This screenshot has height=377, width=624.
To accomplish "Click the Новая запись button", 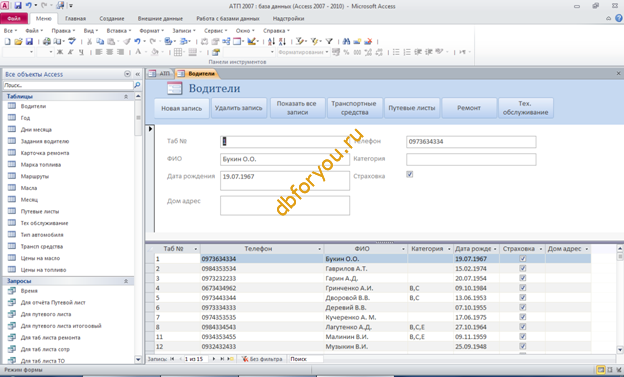I will [181, 108].
